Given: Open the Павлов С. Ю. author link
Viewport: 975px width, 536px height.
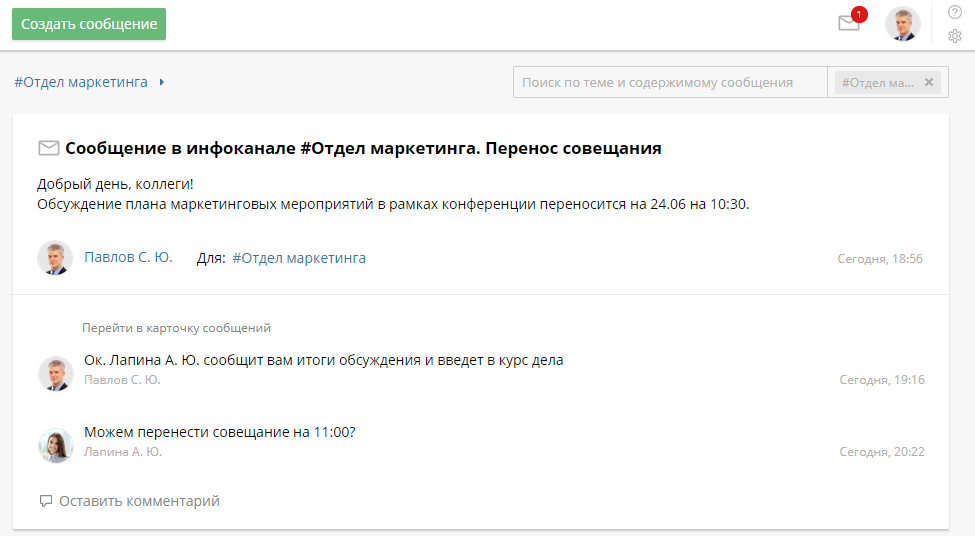Looking at the screenshot, I should coord(128,257).
